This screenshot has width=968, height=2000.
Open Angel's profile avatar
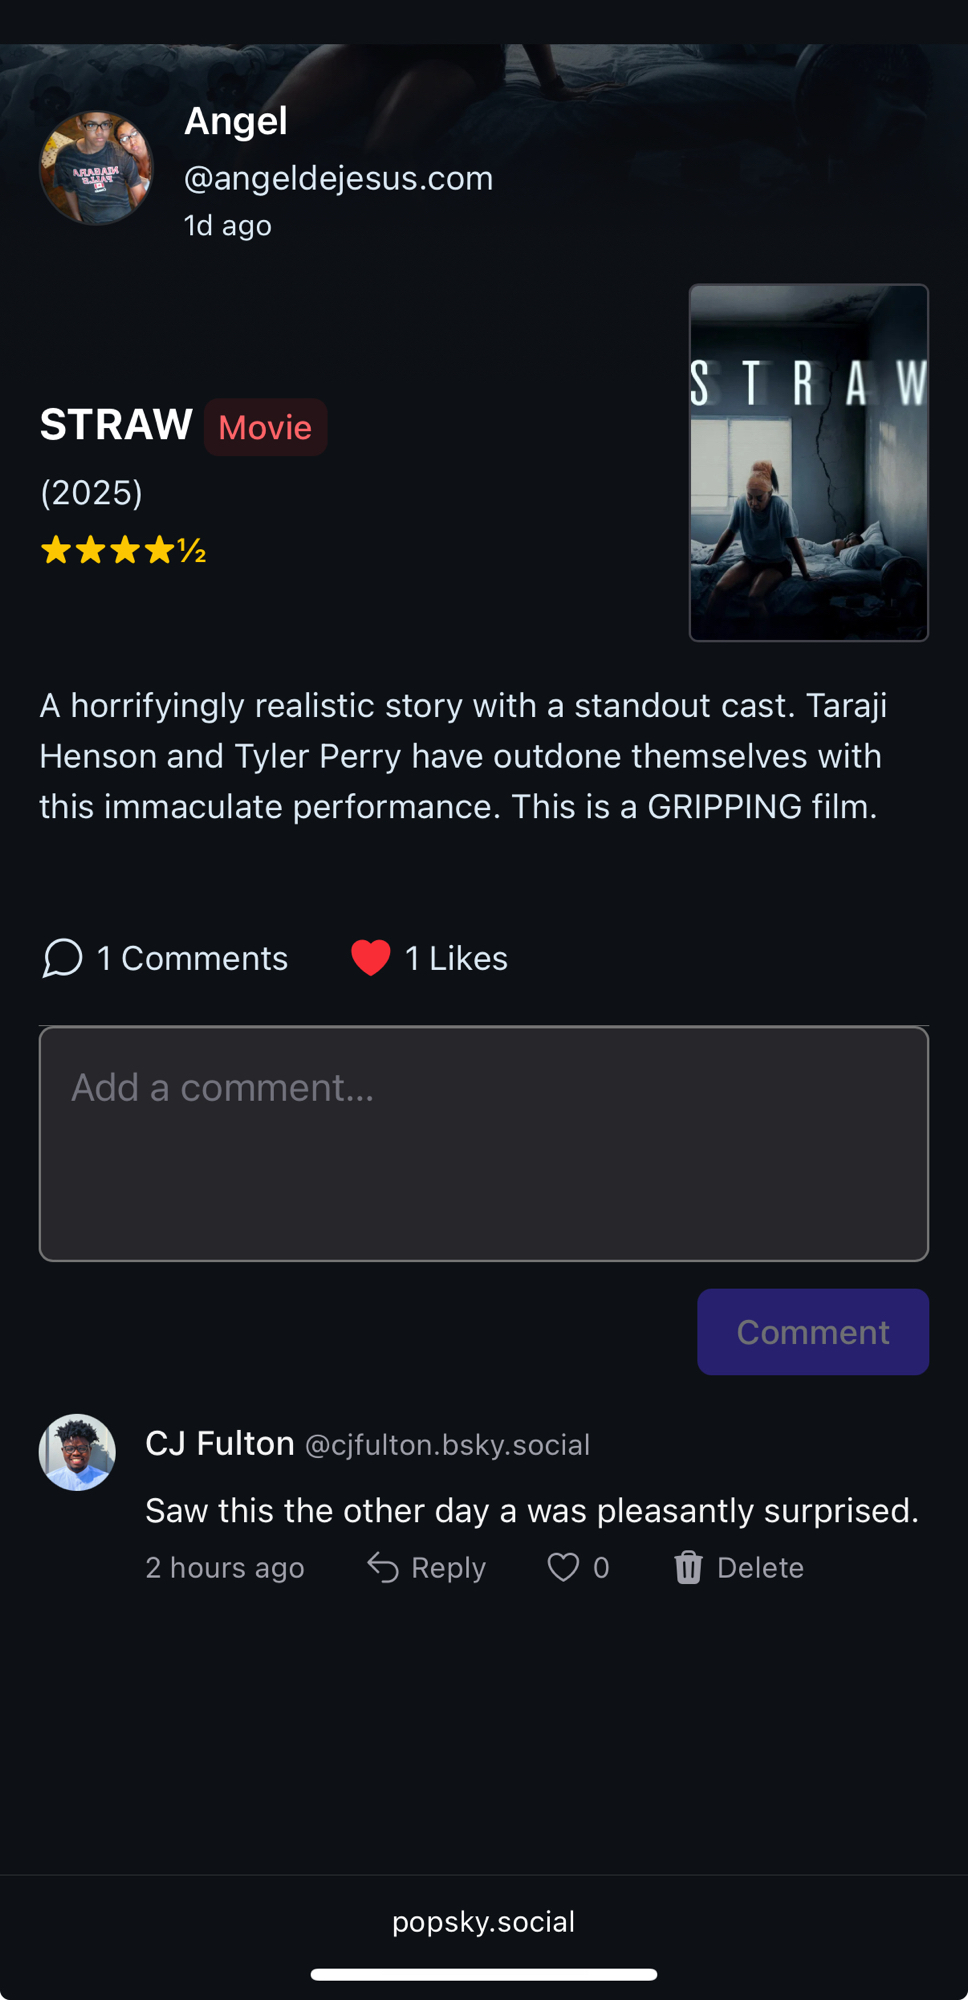point(96,168)
